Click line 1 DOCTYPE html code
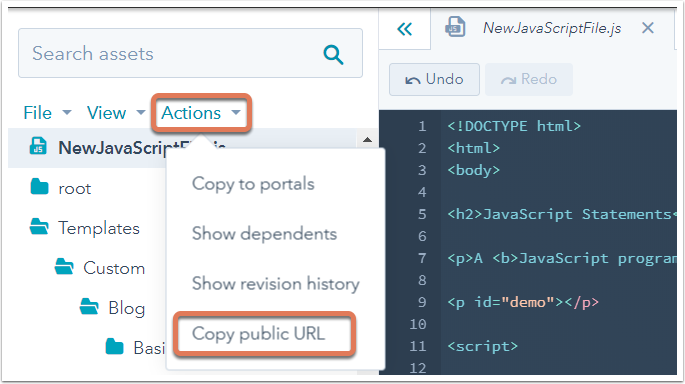Viewport: 685px width, 384px height. click(x=514, y=126)
